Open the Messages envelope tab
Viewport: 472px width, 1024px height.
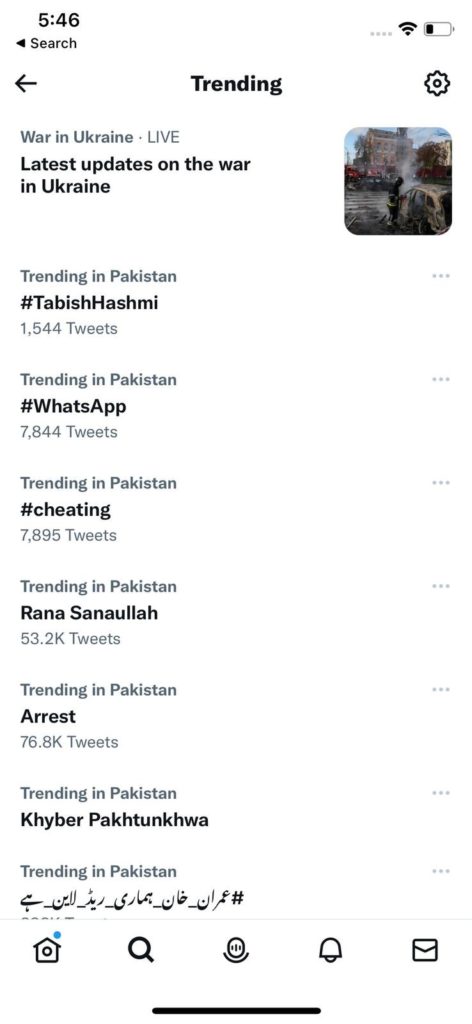[425, 950]
